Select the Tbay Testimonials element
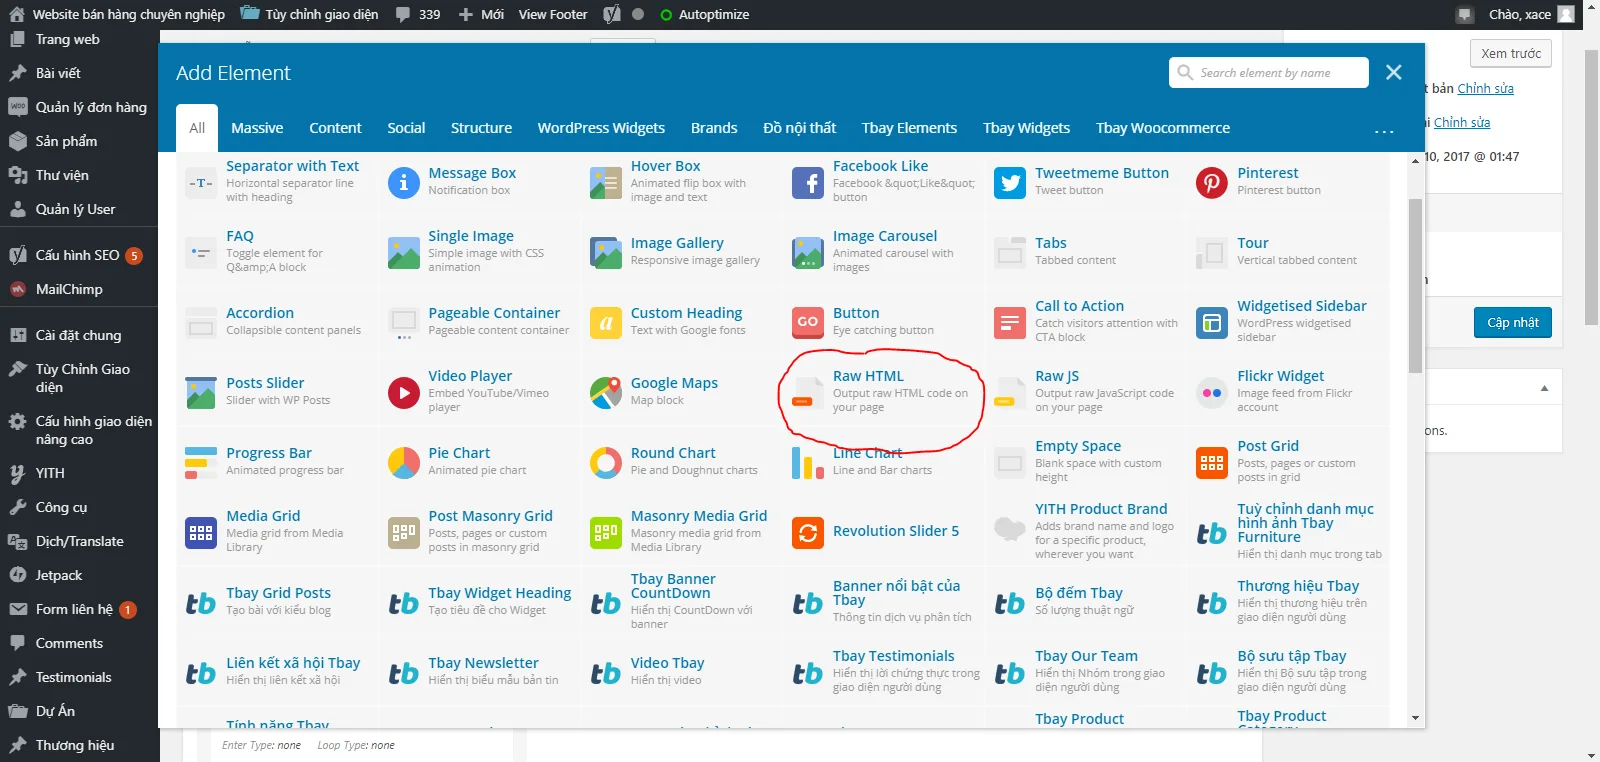This screenshot has width=1600, height=762. coord(886,673)
